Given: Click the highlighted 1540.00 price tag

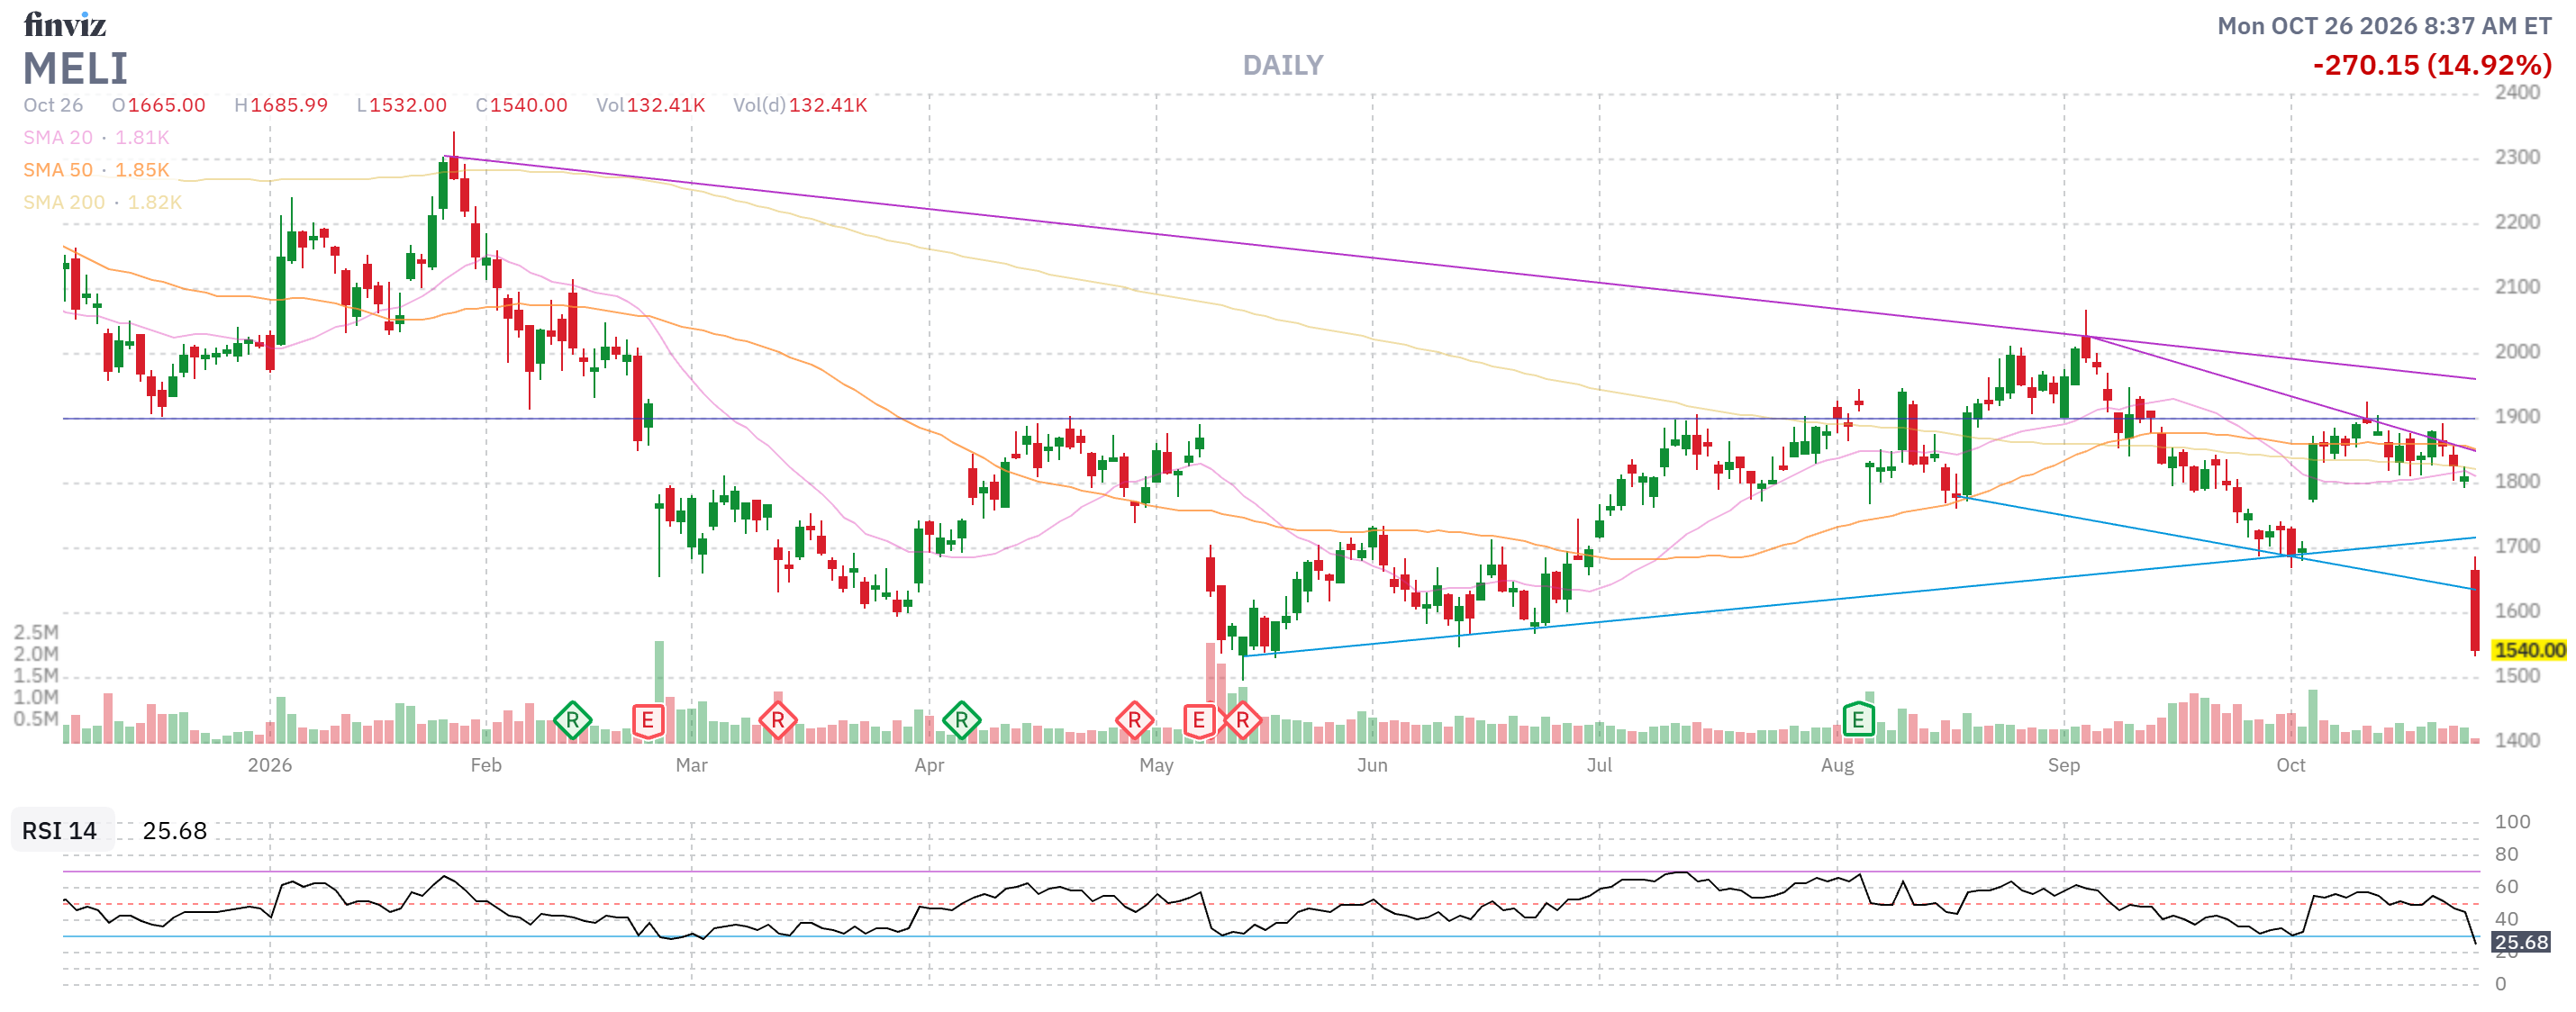Looking at the screenshot, I should tap(2530, 650).
